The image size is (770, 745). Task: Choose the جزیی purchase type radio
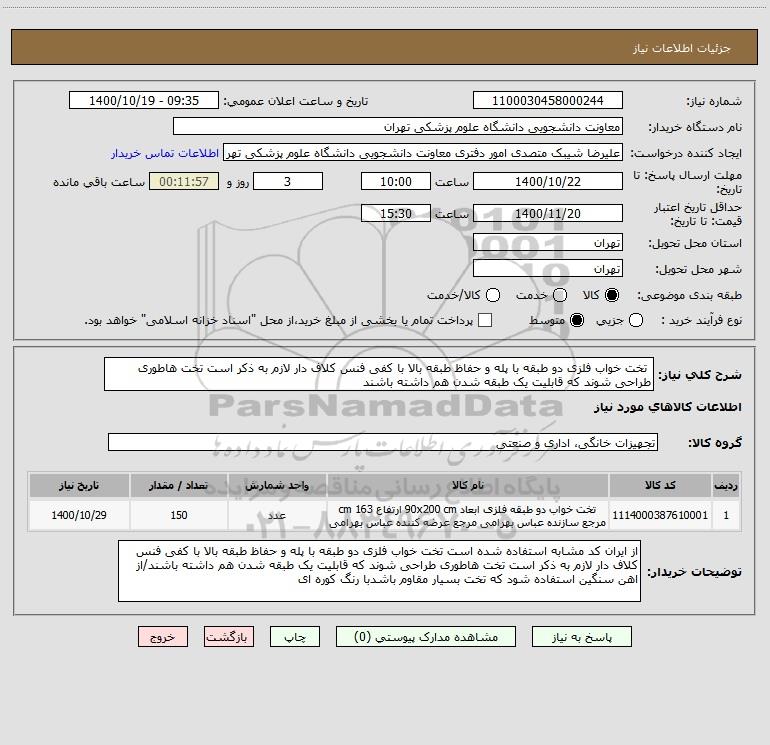tap(635, 320)
